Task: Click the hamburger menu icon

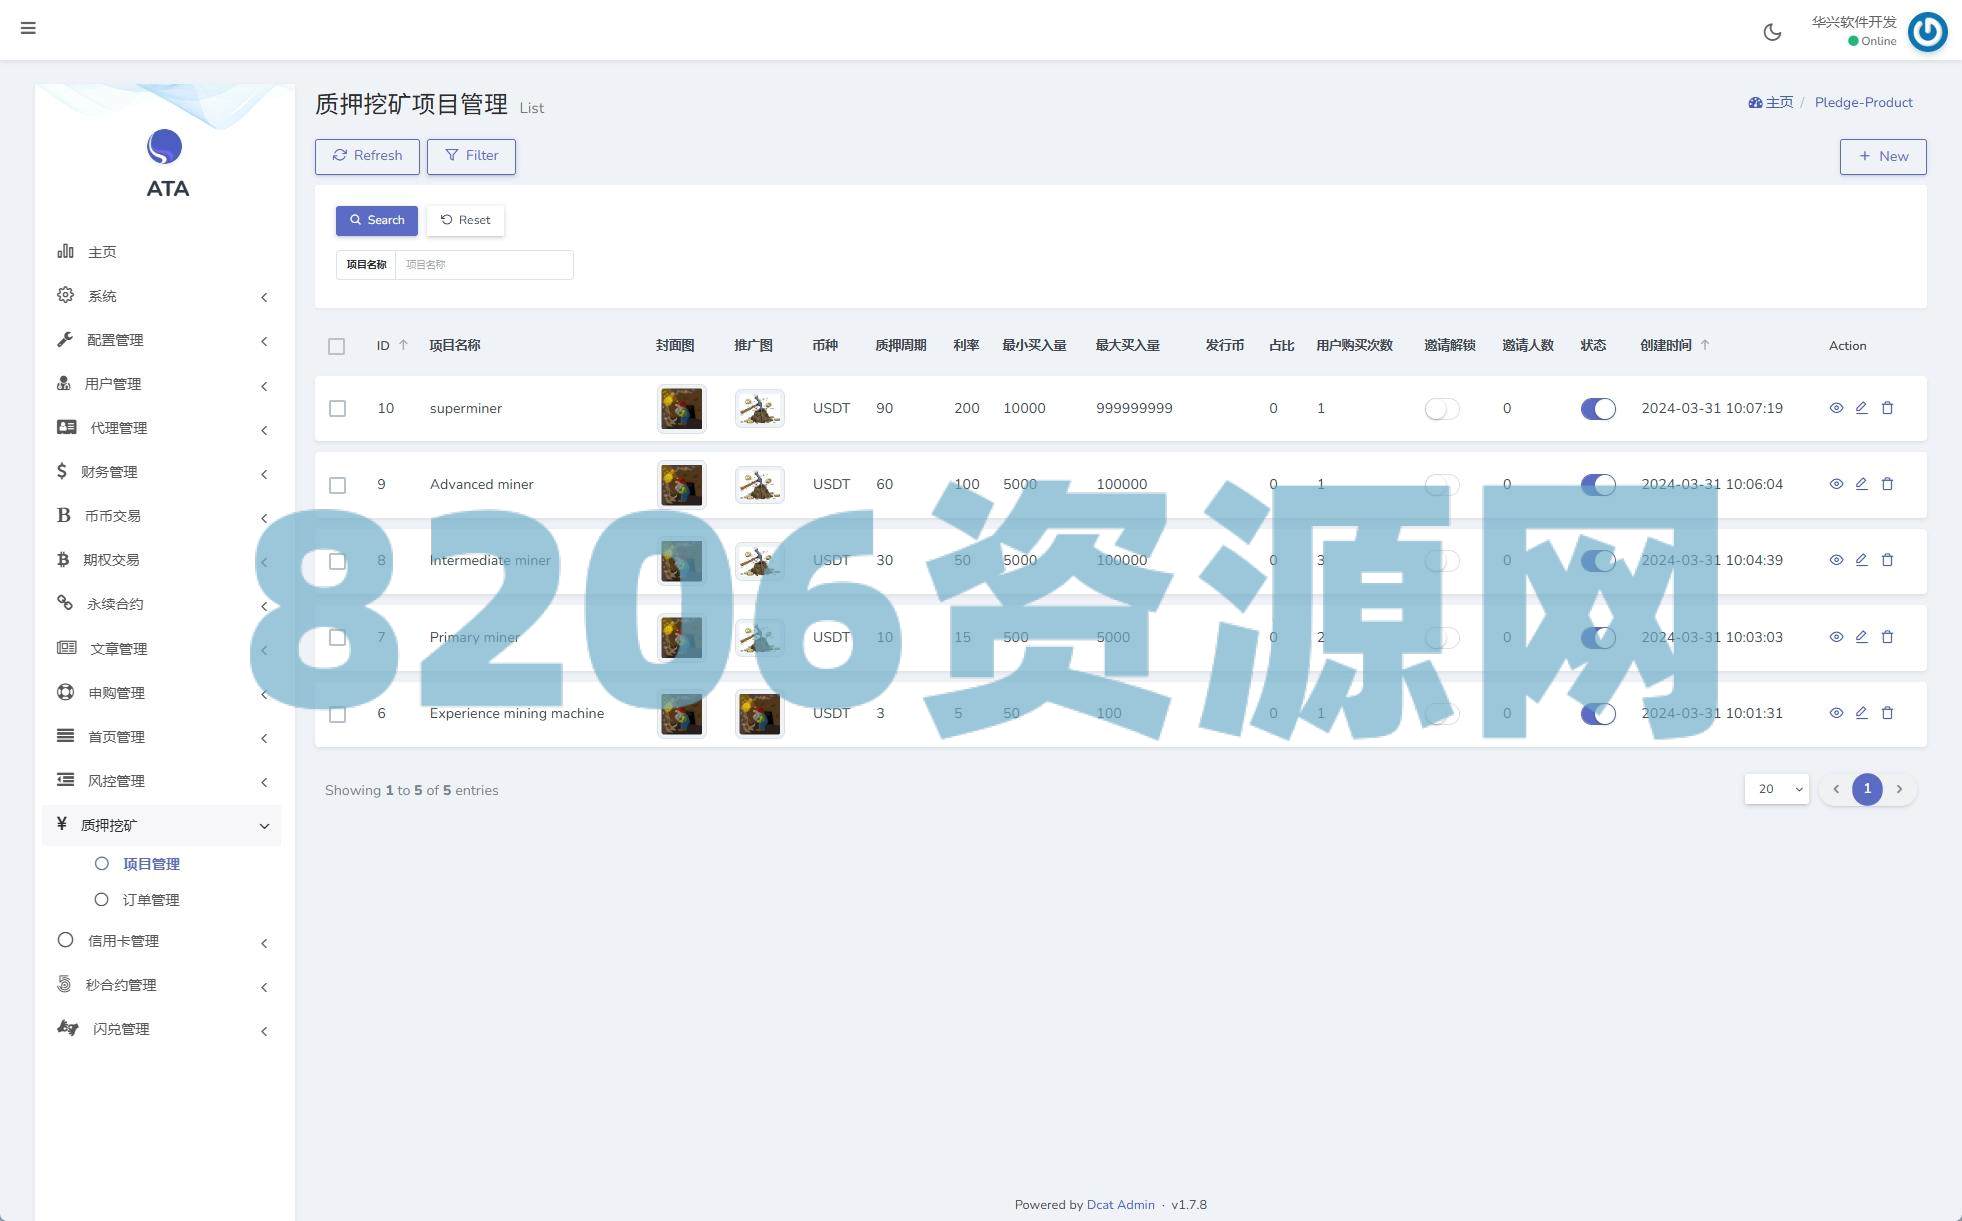Action: coord(28,28)
